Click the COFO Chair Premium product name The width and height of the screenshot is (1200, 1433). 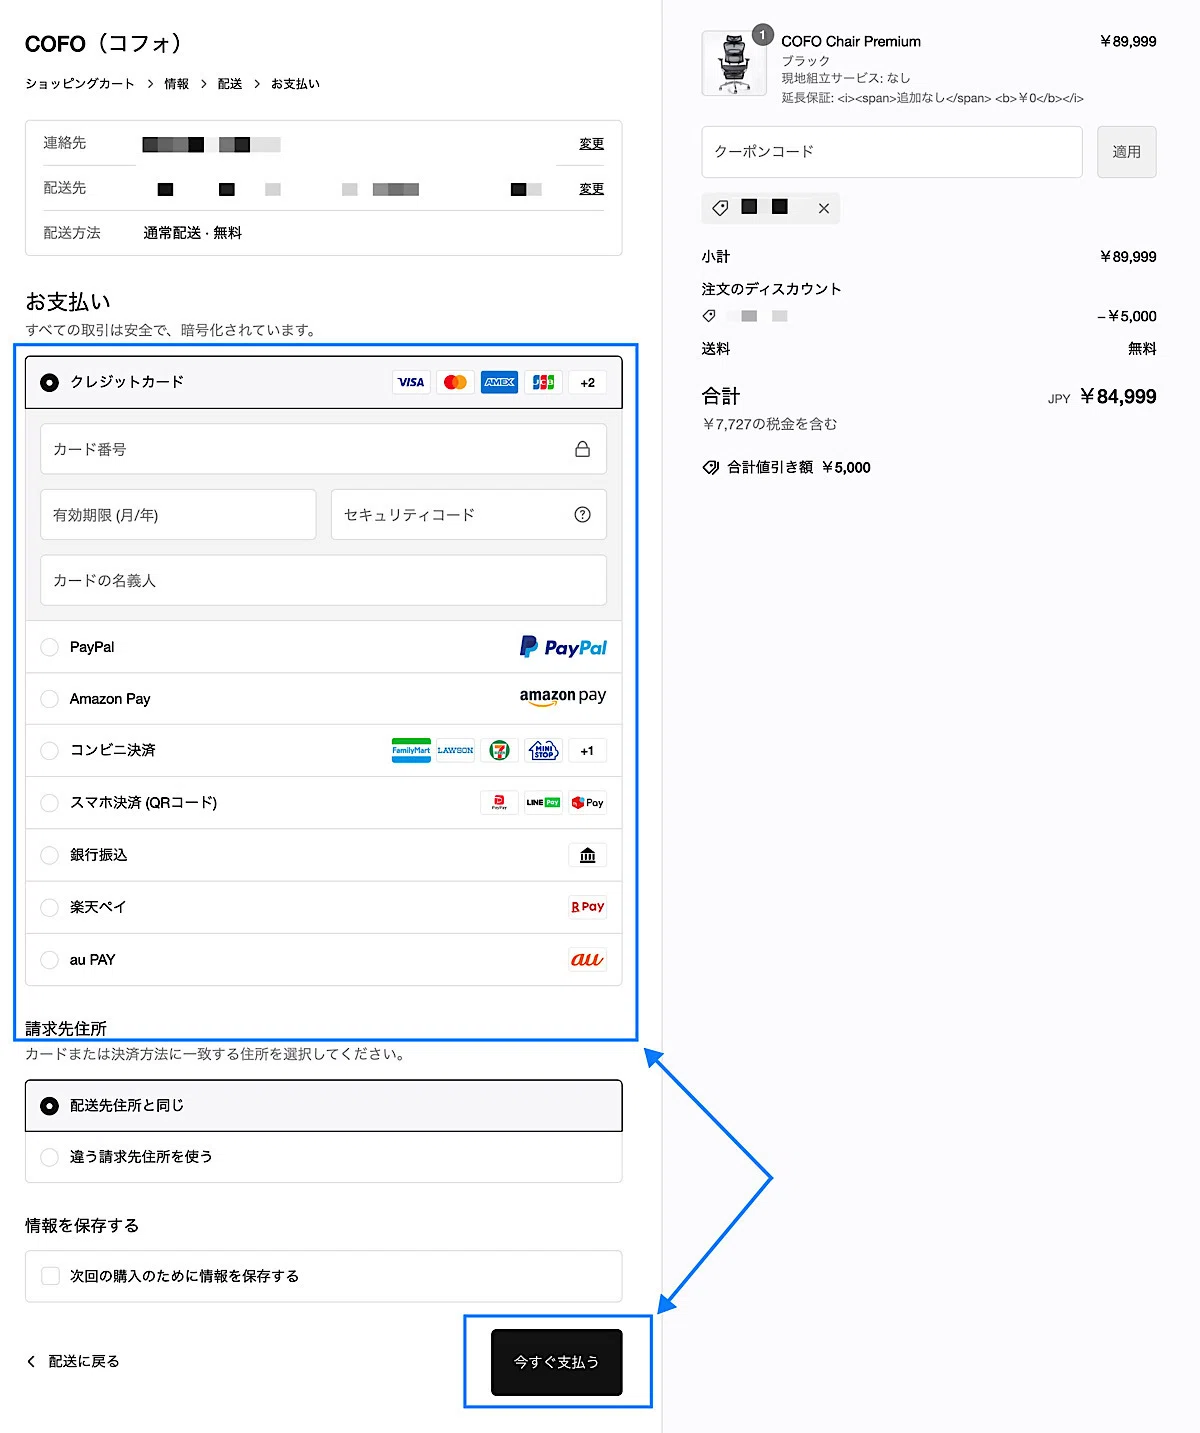851,41
